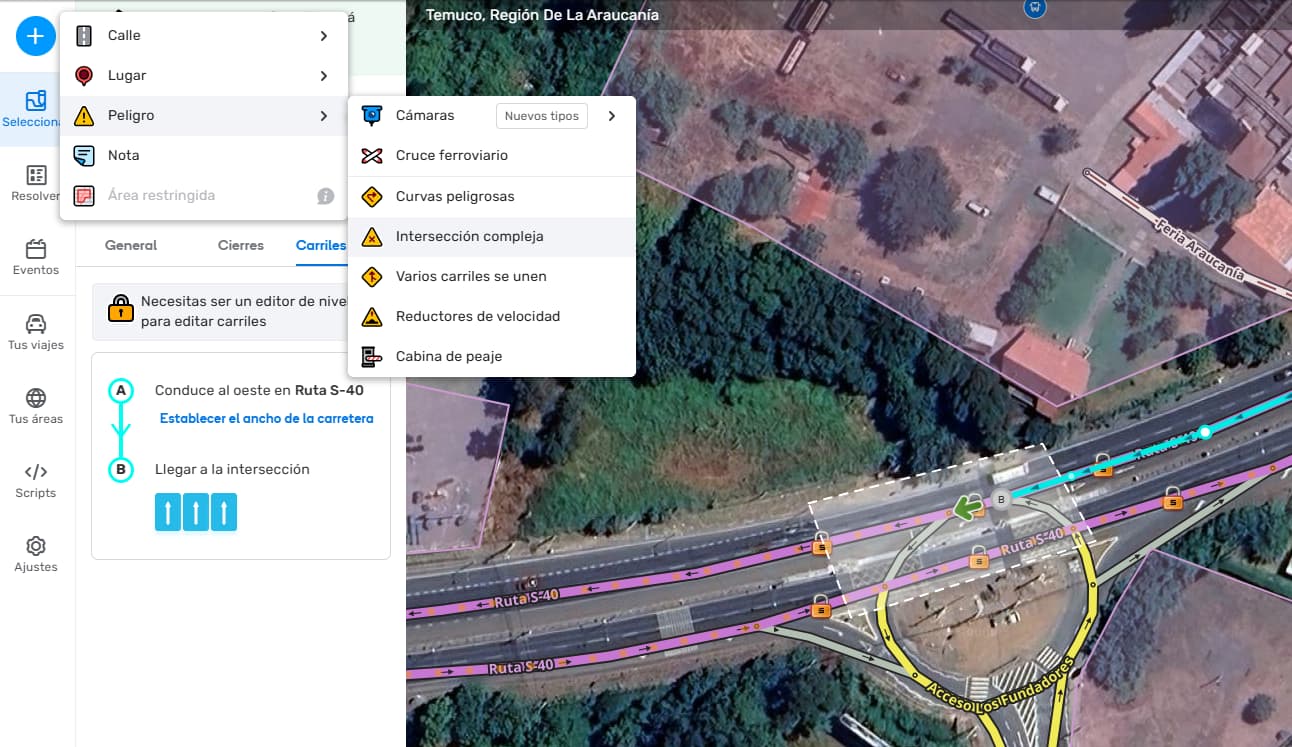Viewport: 1292px width, 747px height.
Task: Select Intersección compleja hazard
Action: pos(469,237)
